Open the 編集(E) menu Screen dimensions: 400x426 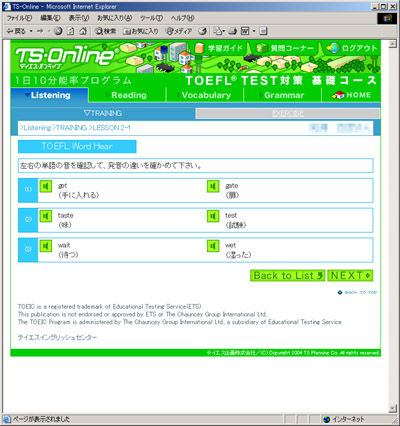pyautogui.click(x=50, y=18)
